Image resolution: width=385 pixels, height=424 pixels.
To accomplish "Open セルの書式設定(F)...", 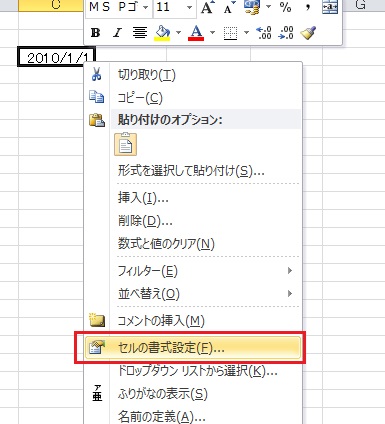I will (x=193, y=348).
